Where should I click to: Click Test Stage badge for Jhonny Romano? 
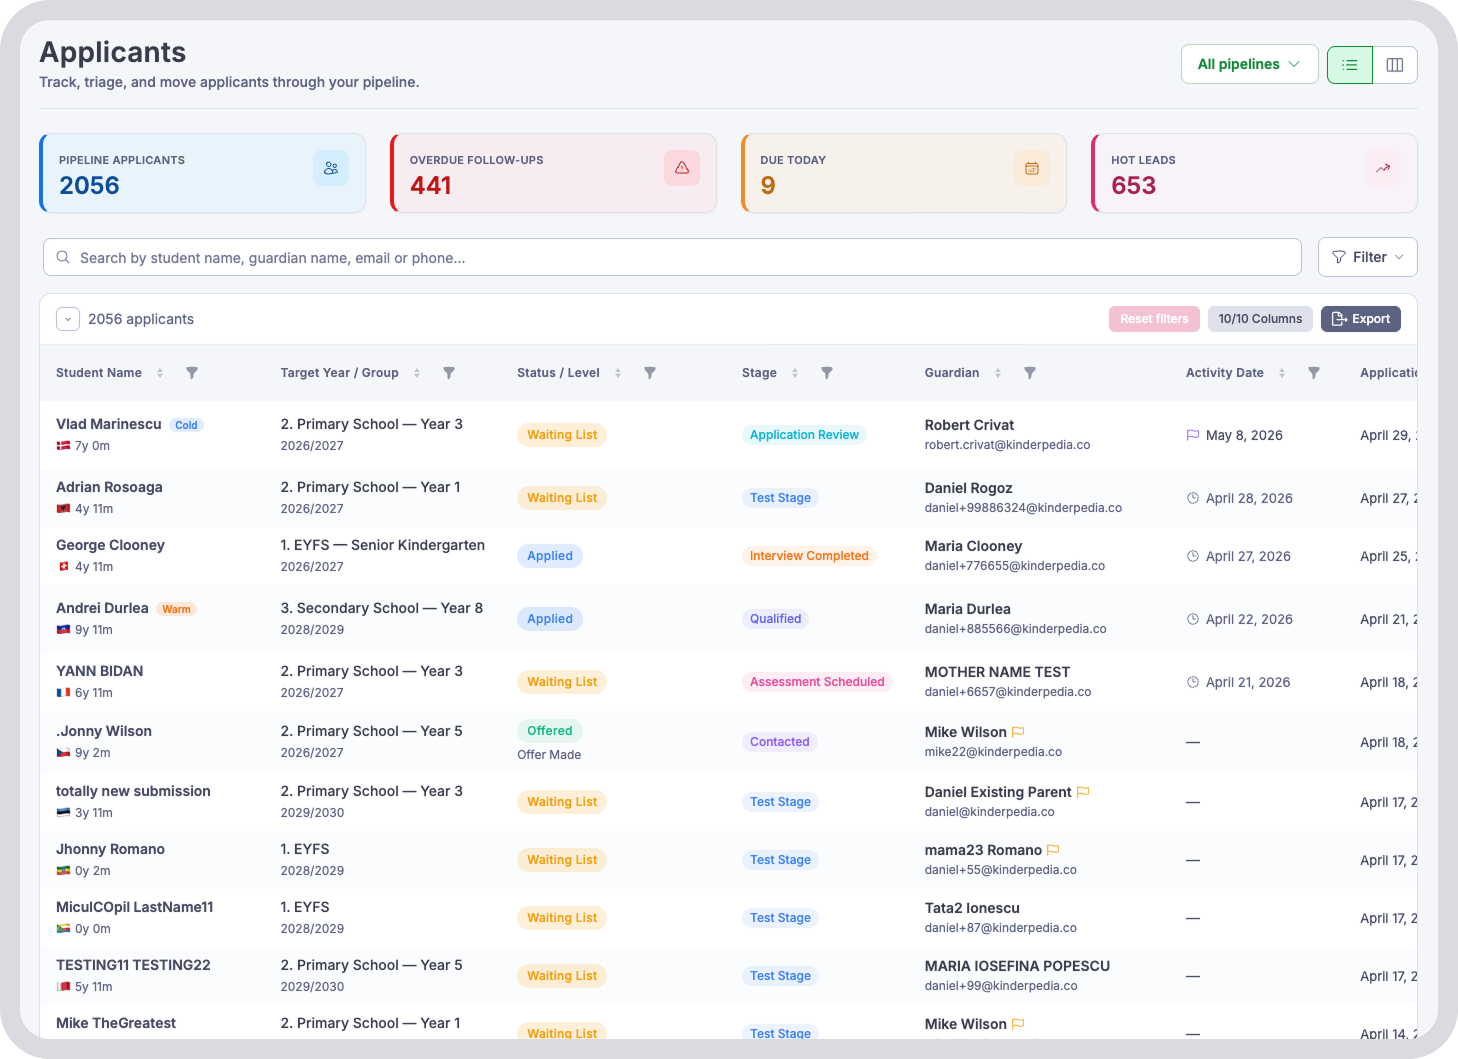[780, 860]
